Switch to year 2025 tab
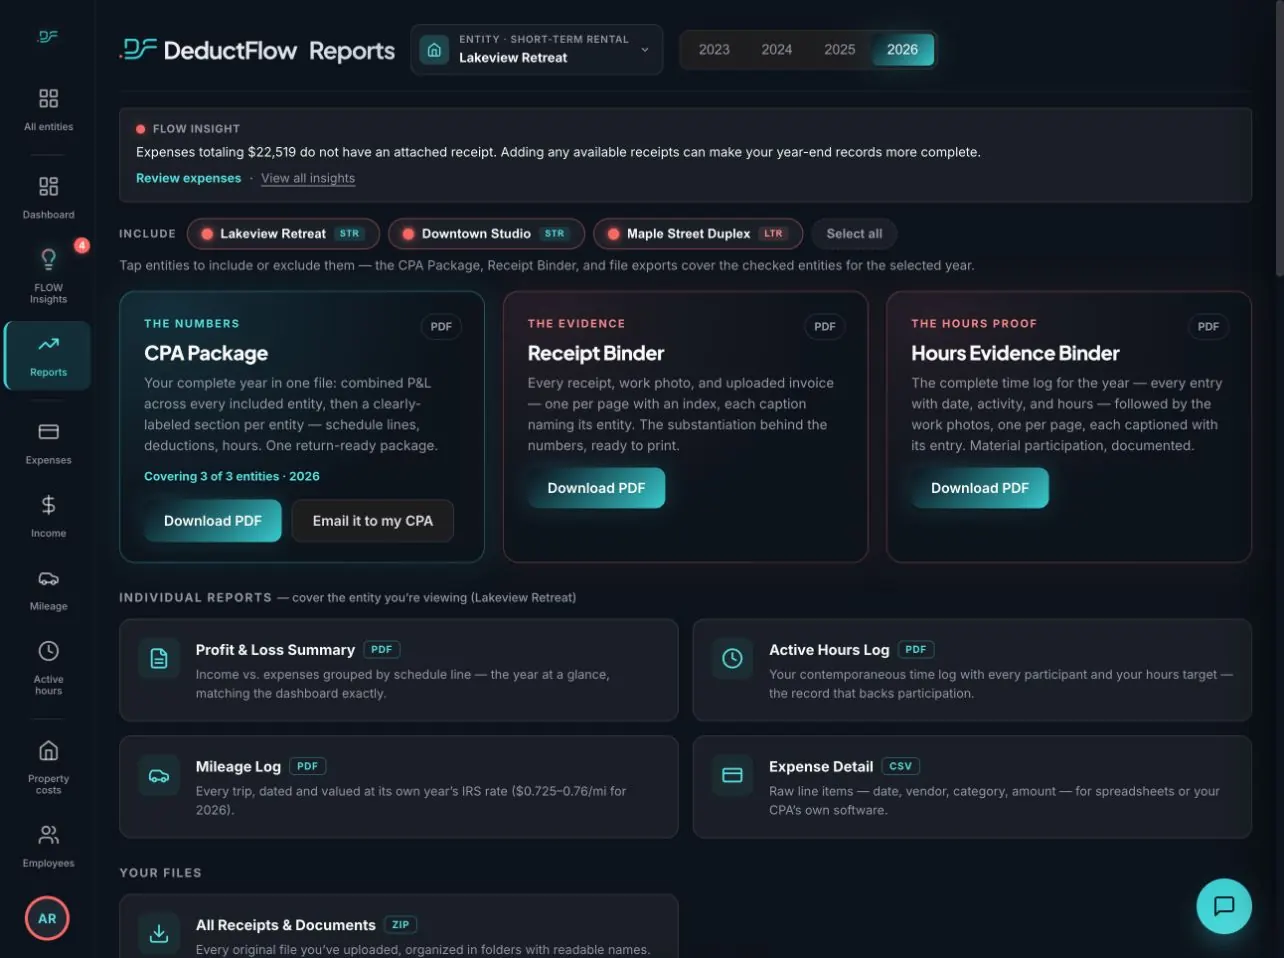 (840, 50)
